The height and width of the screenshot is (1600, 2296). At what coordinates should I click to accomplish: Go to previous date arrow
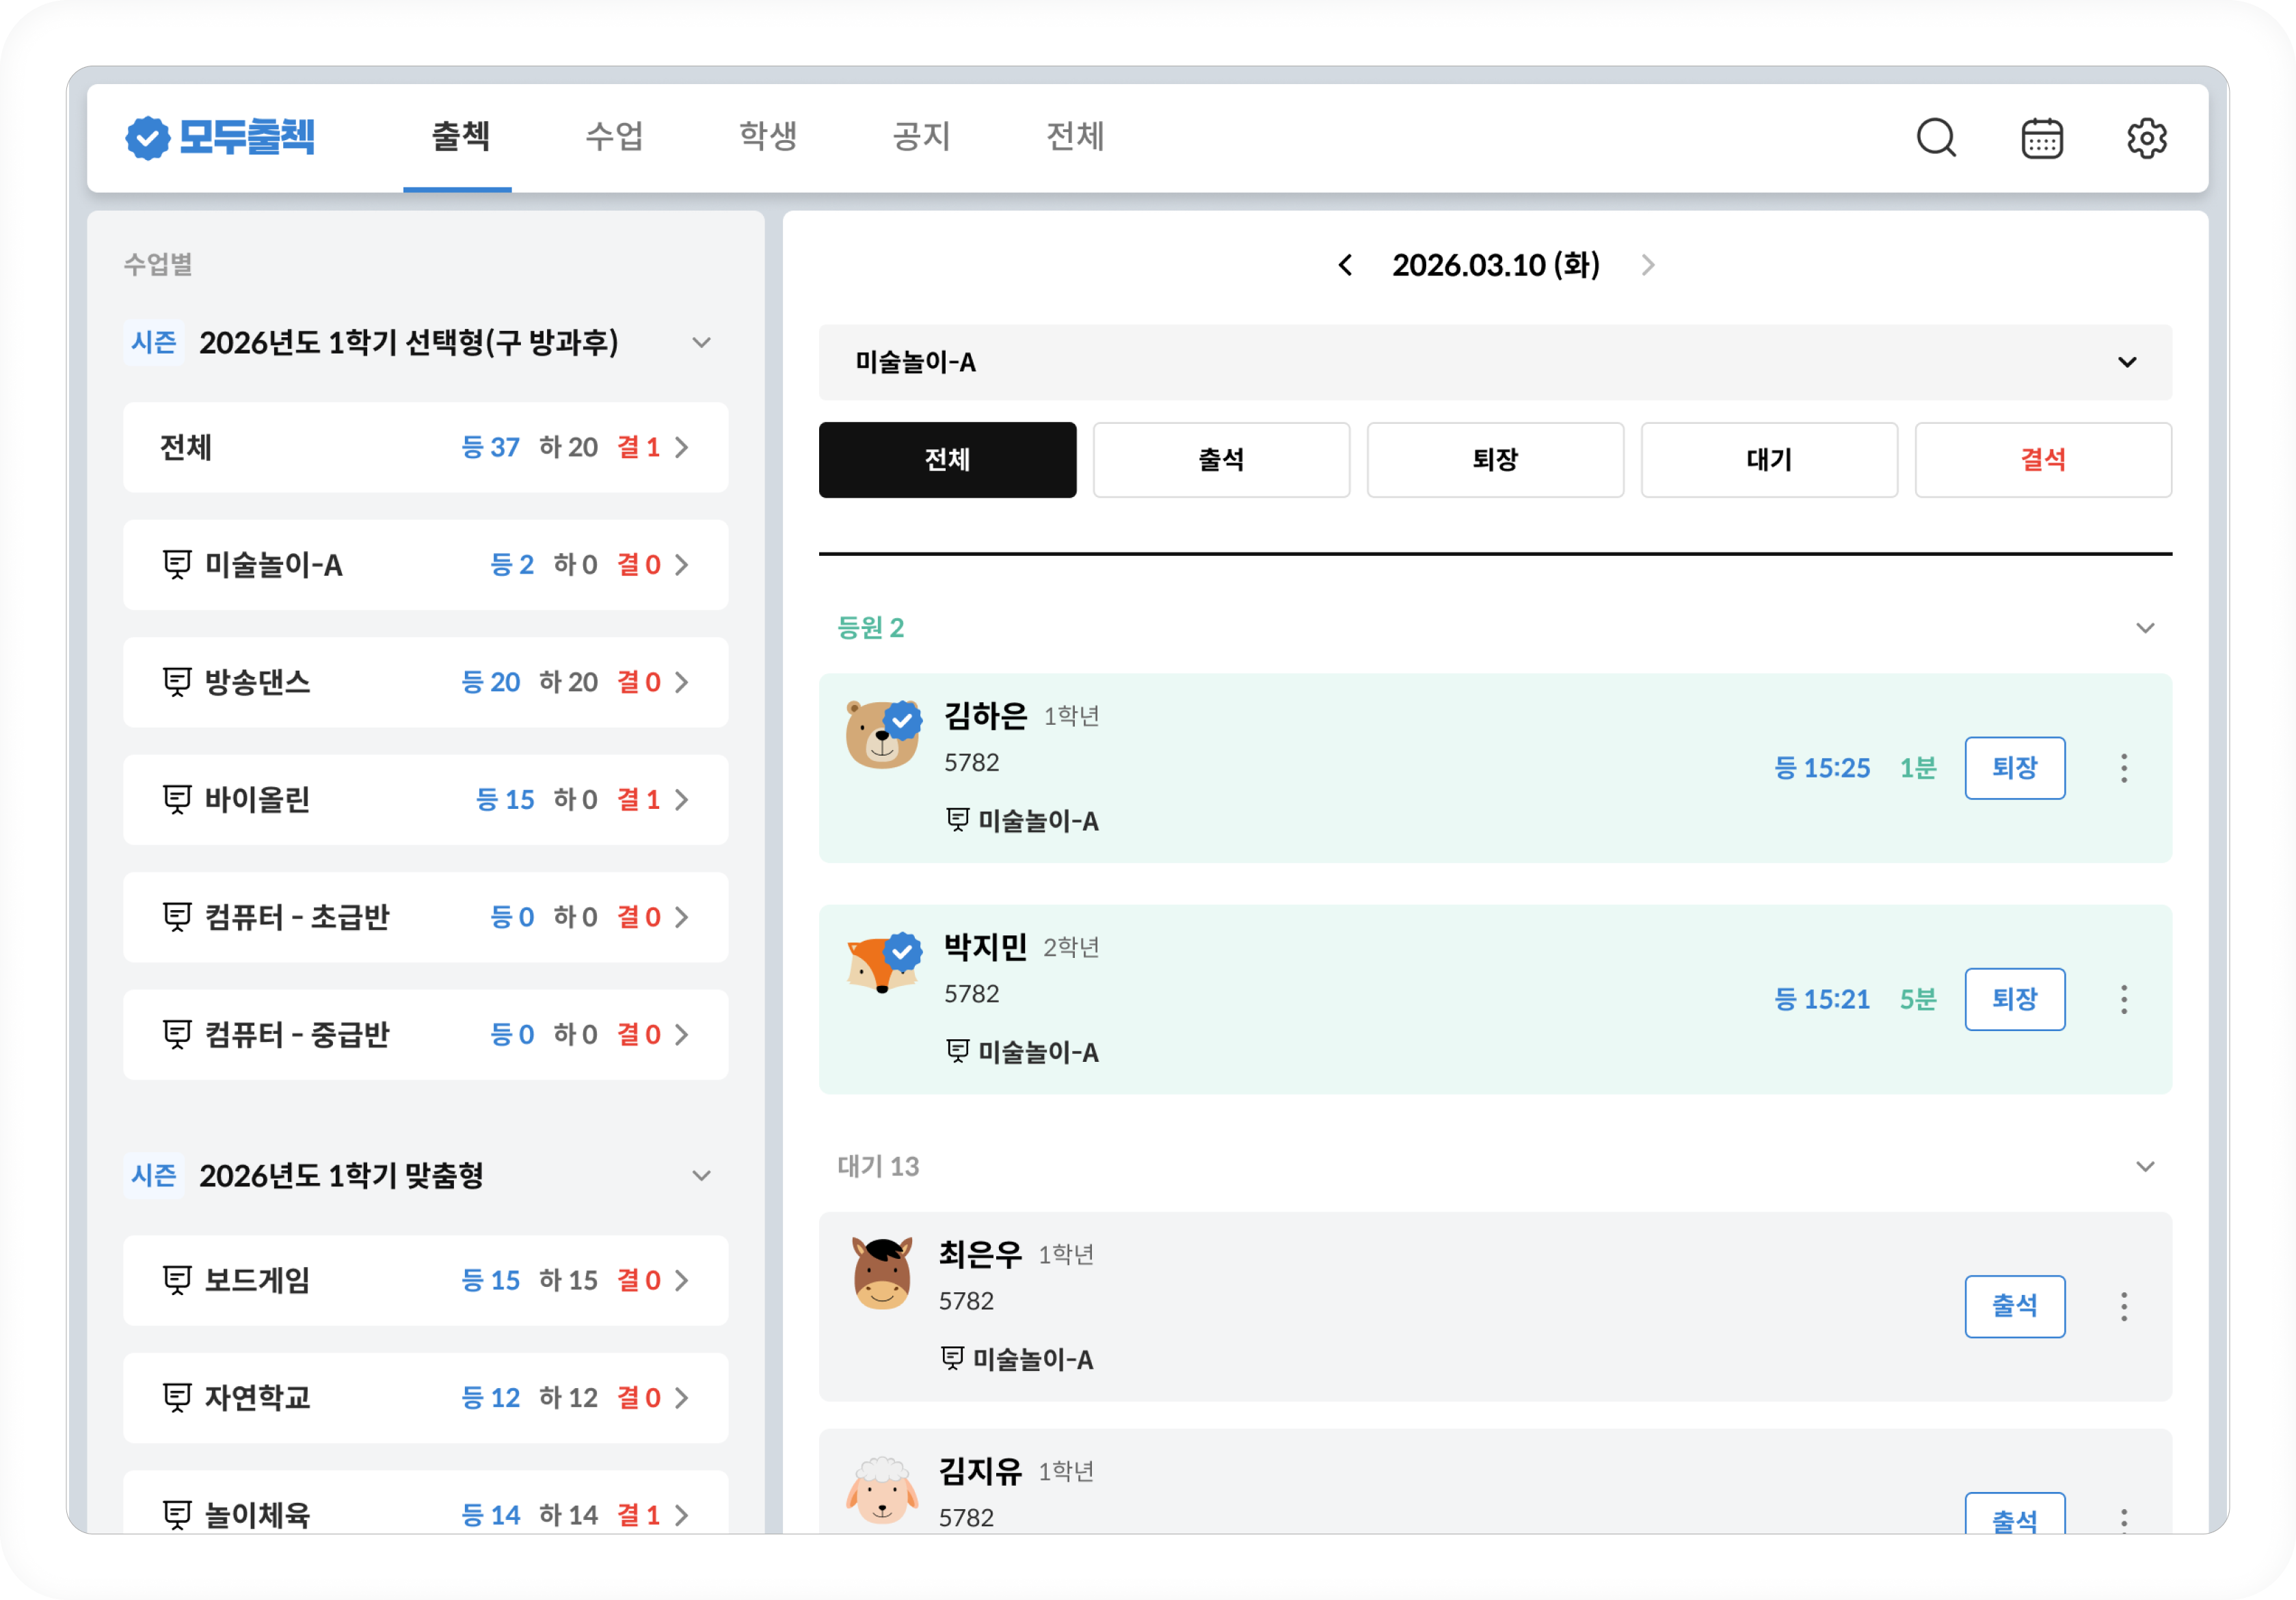point(1346,265)
